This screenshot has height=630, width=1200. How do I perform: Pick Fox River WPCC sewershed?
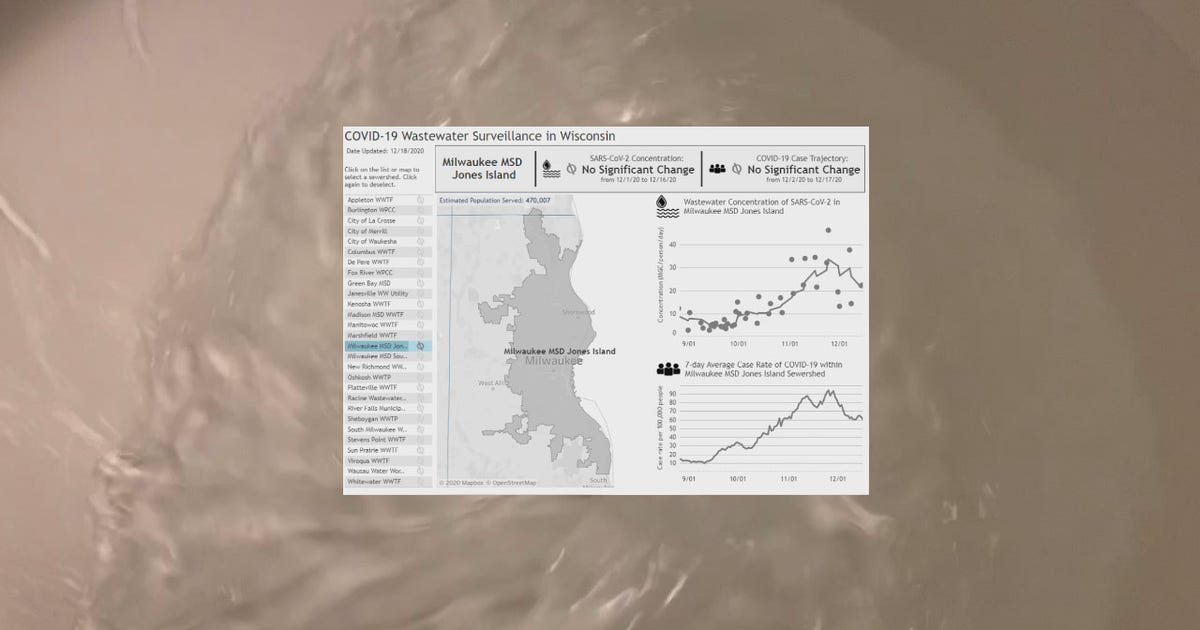388,273
